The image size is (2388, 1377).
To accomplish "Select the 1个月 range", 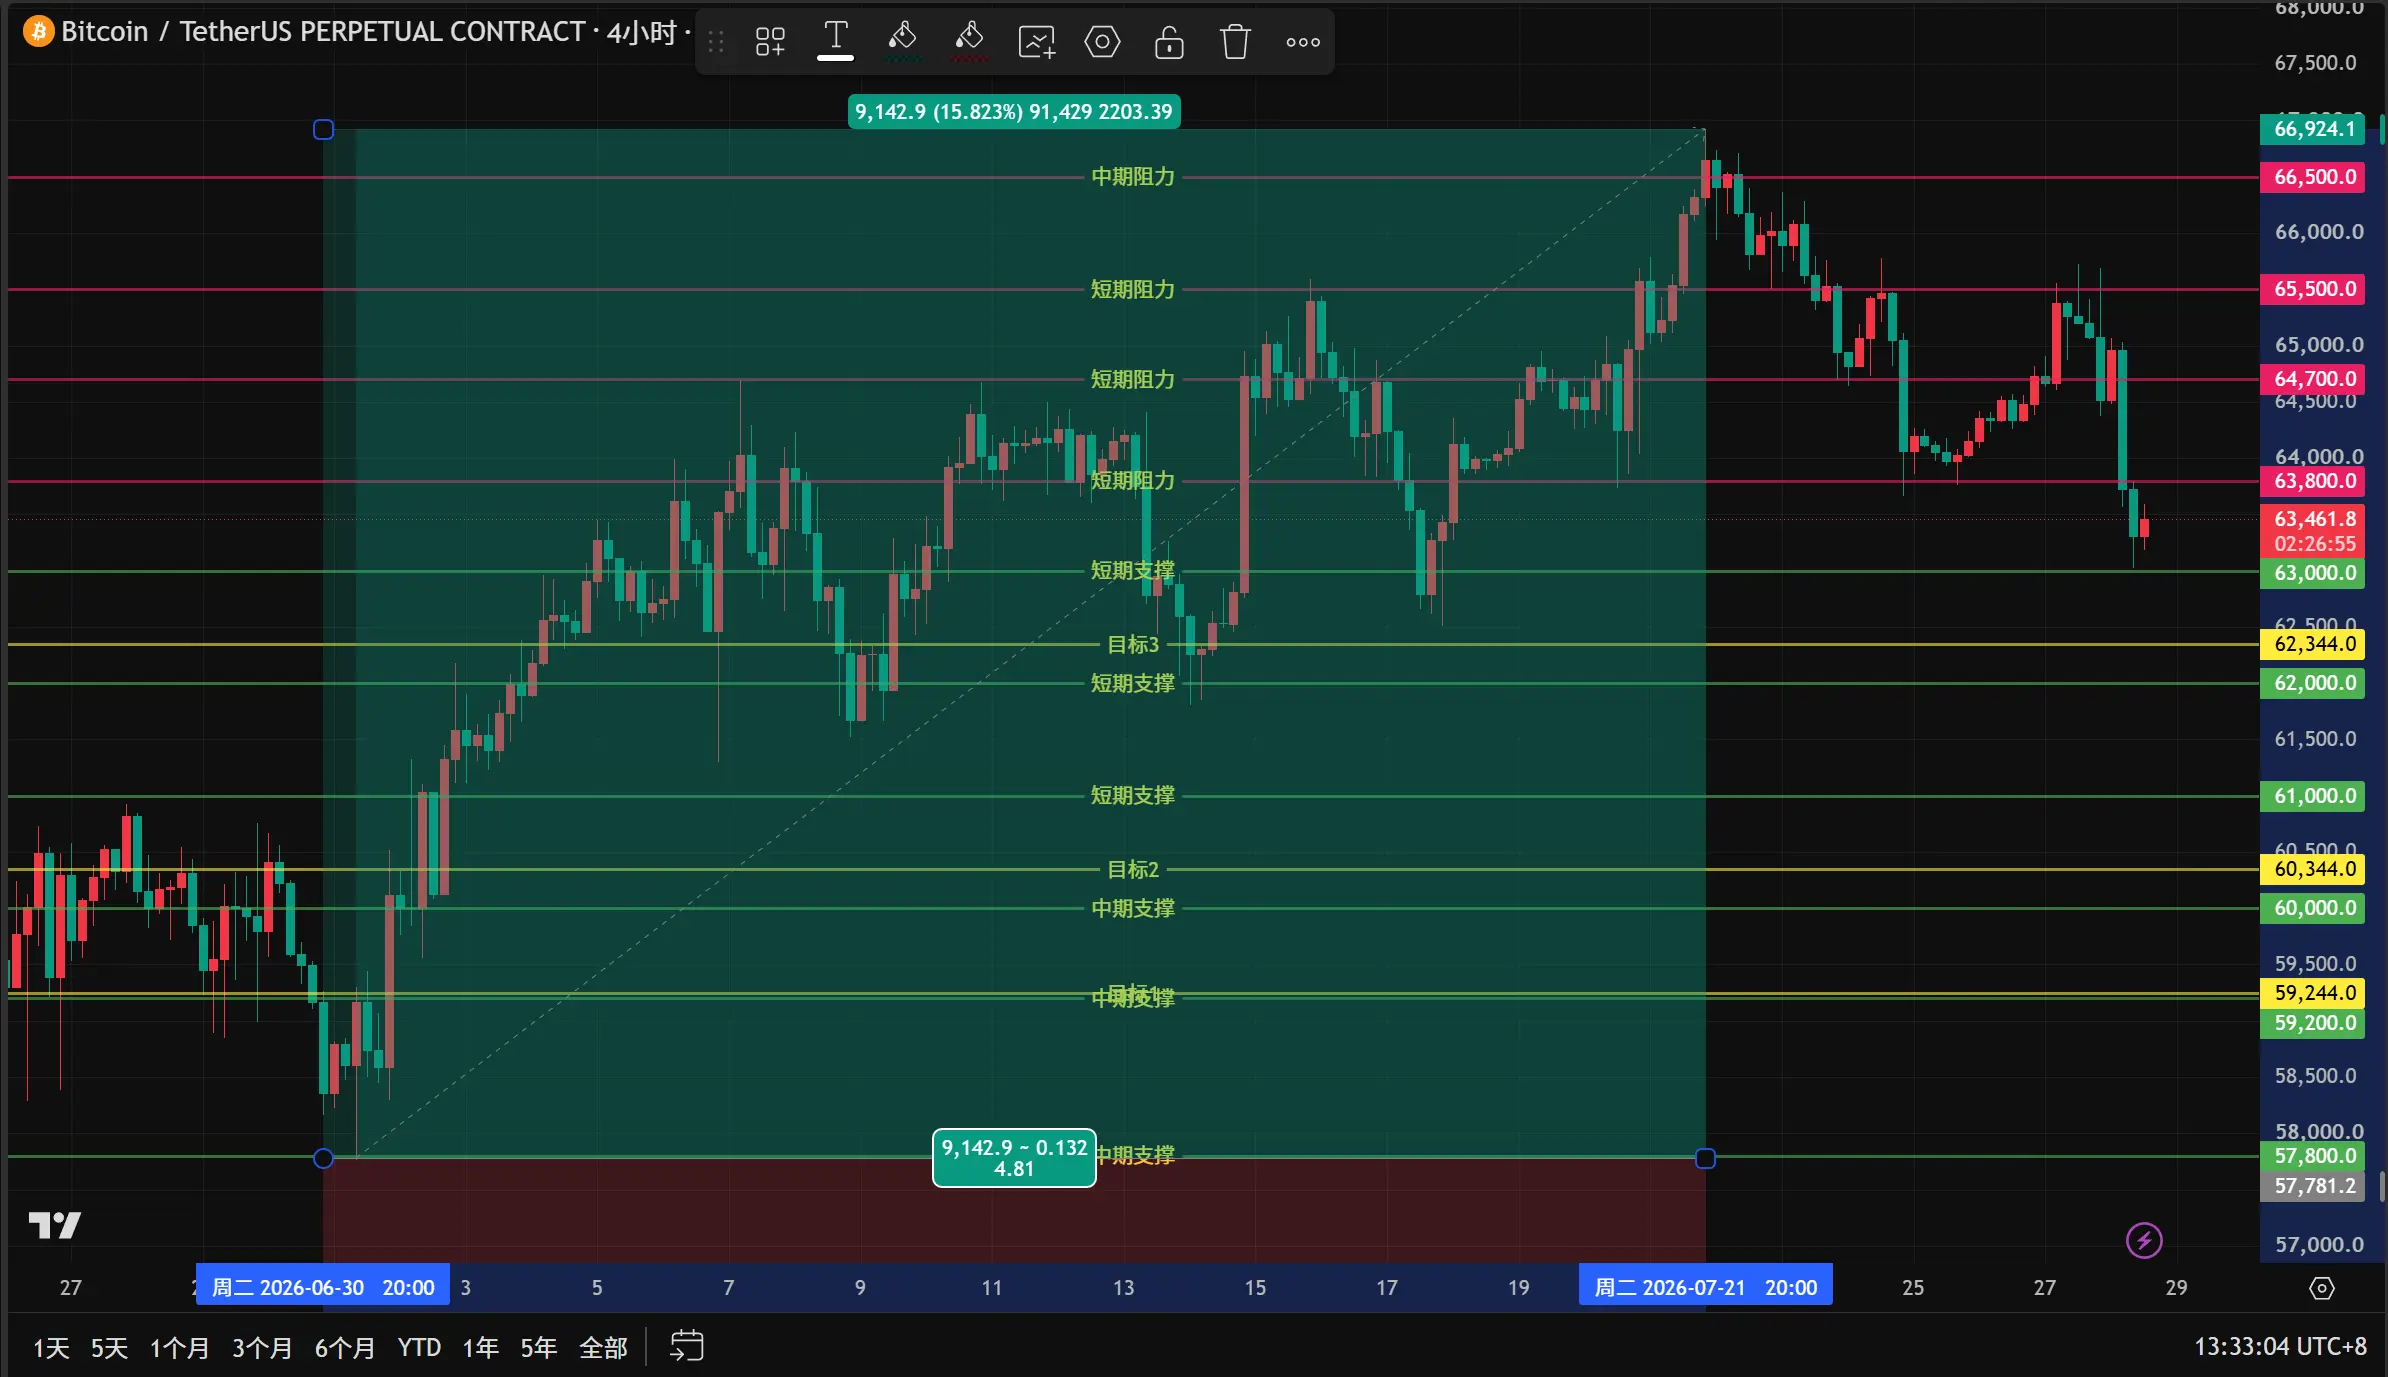I will click(179, 1347).
